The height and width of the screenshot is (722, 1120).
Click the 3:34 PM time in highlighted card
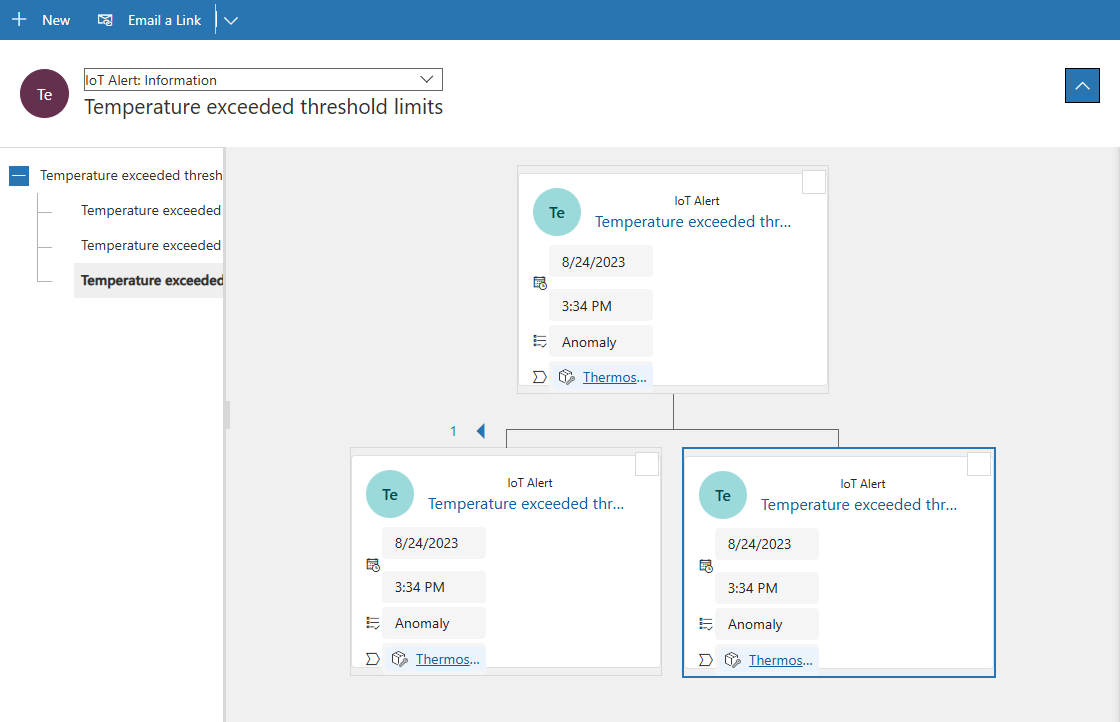tap(766, 588)
